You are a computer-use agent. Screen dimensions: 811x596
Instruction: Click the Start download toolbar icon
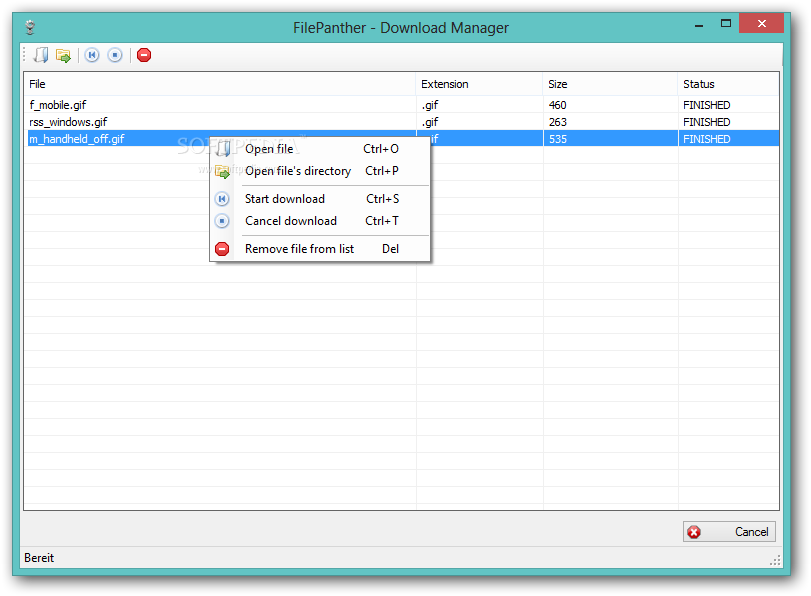[x=92, y=55]
